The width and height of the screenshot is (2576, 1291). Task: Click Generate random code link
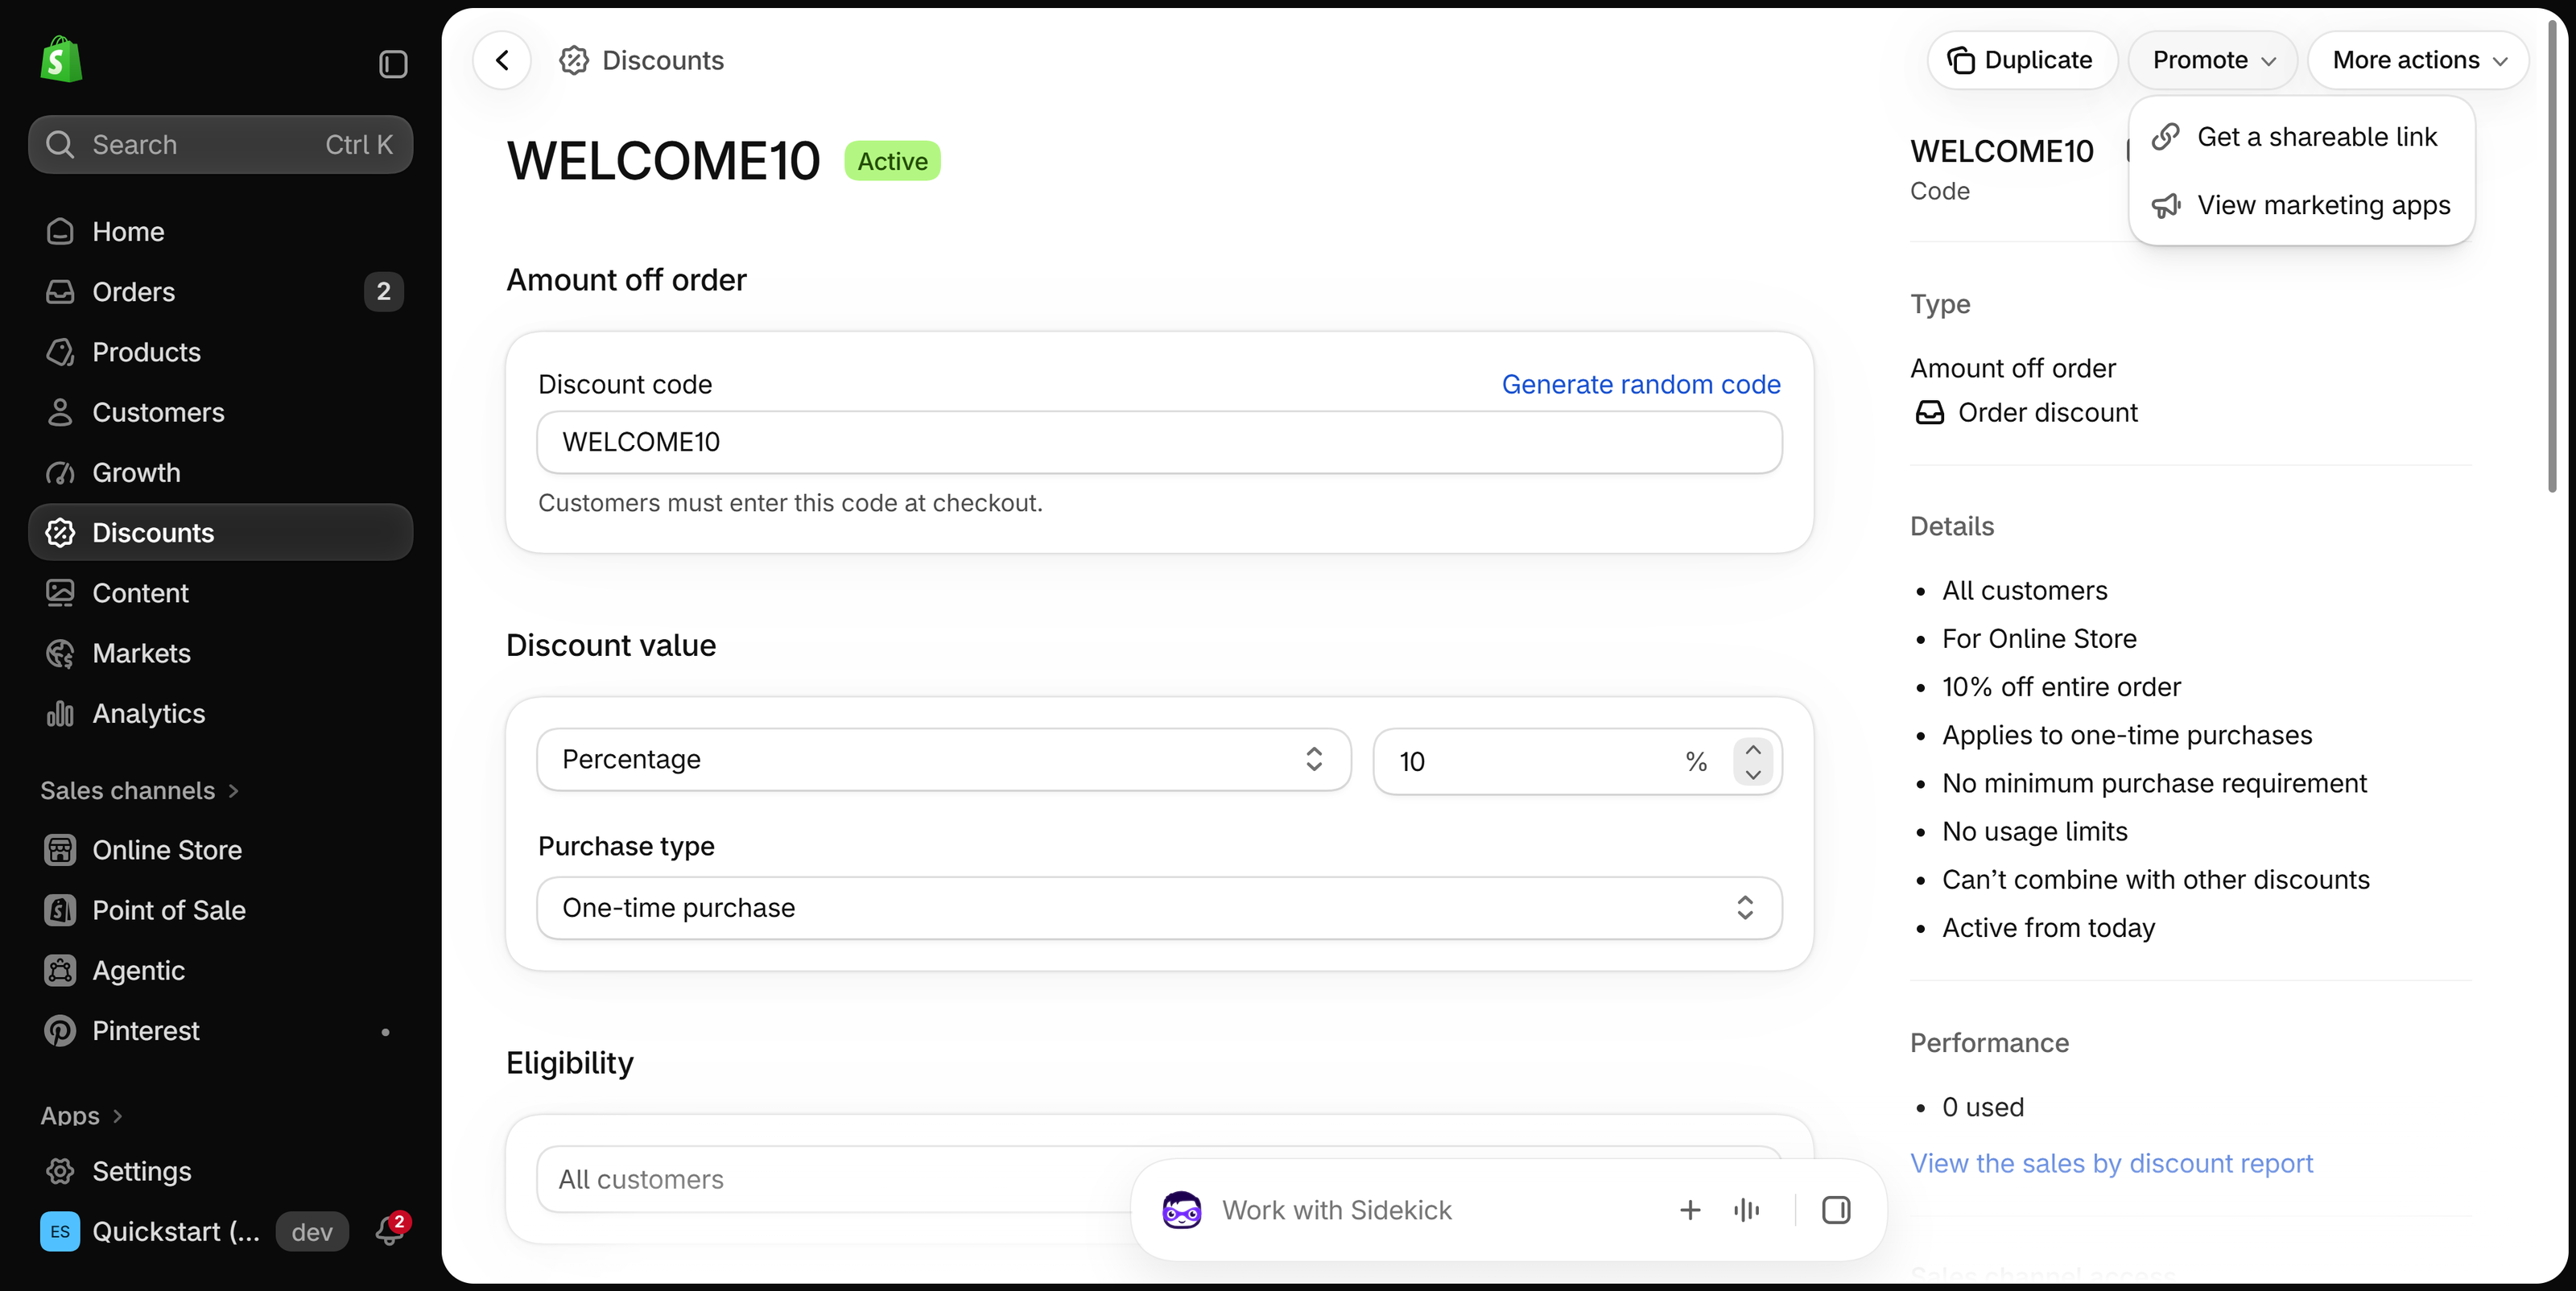coord(1641,385)
